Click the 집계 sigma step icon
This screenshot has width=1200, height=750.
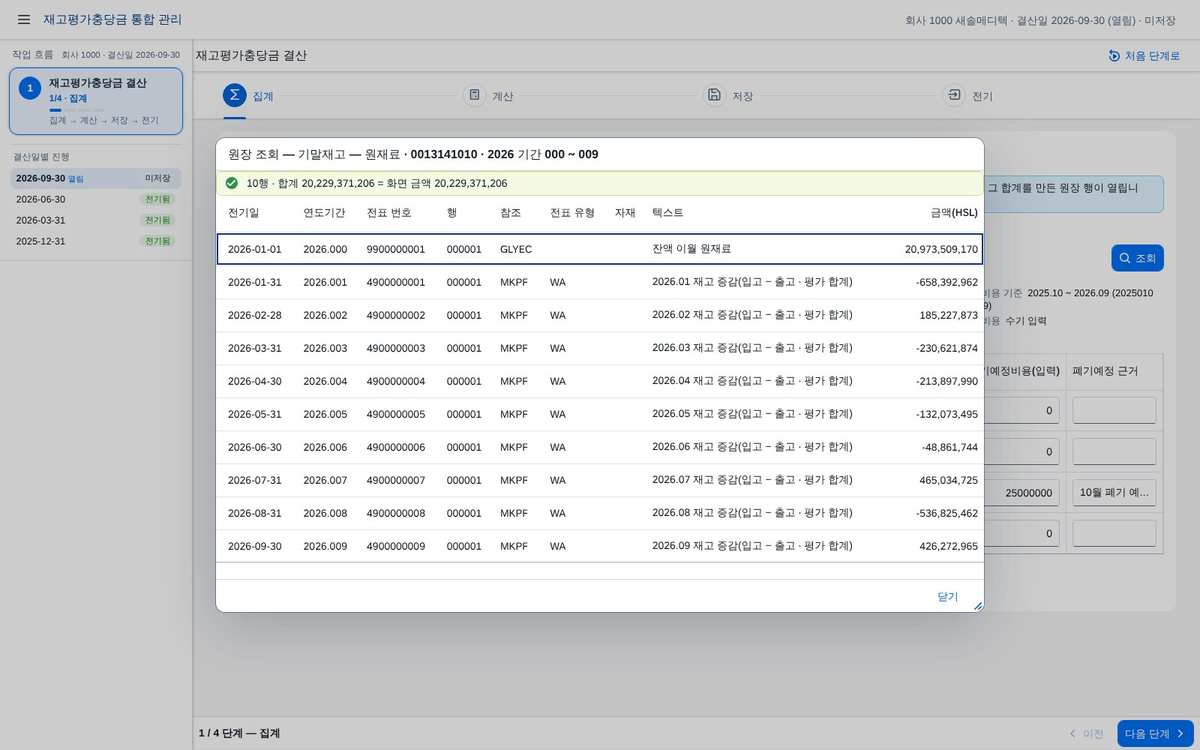234,95
